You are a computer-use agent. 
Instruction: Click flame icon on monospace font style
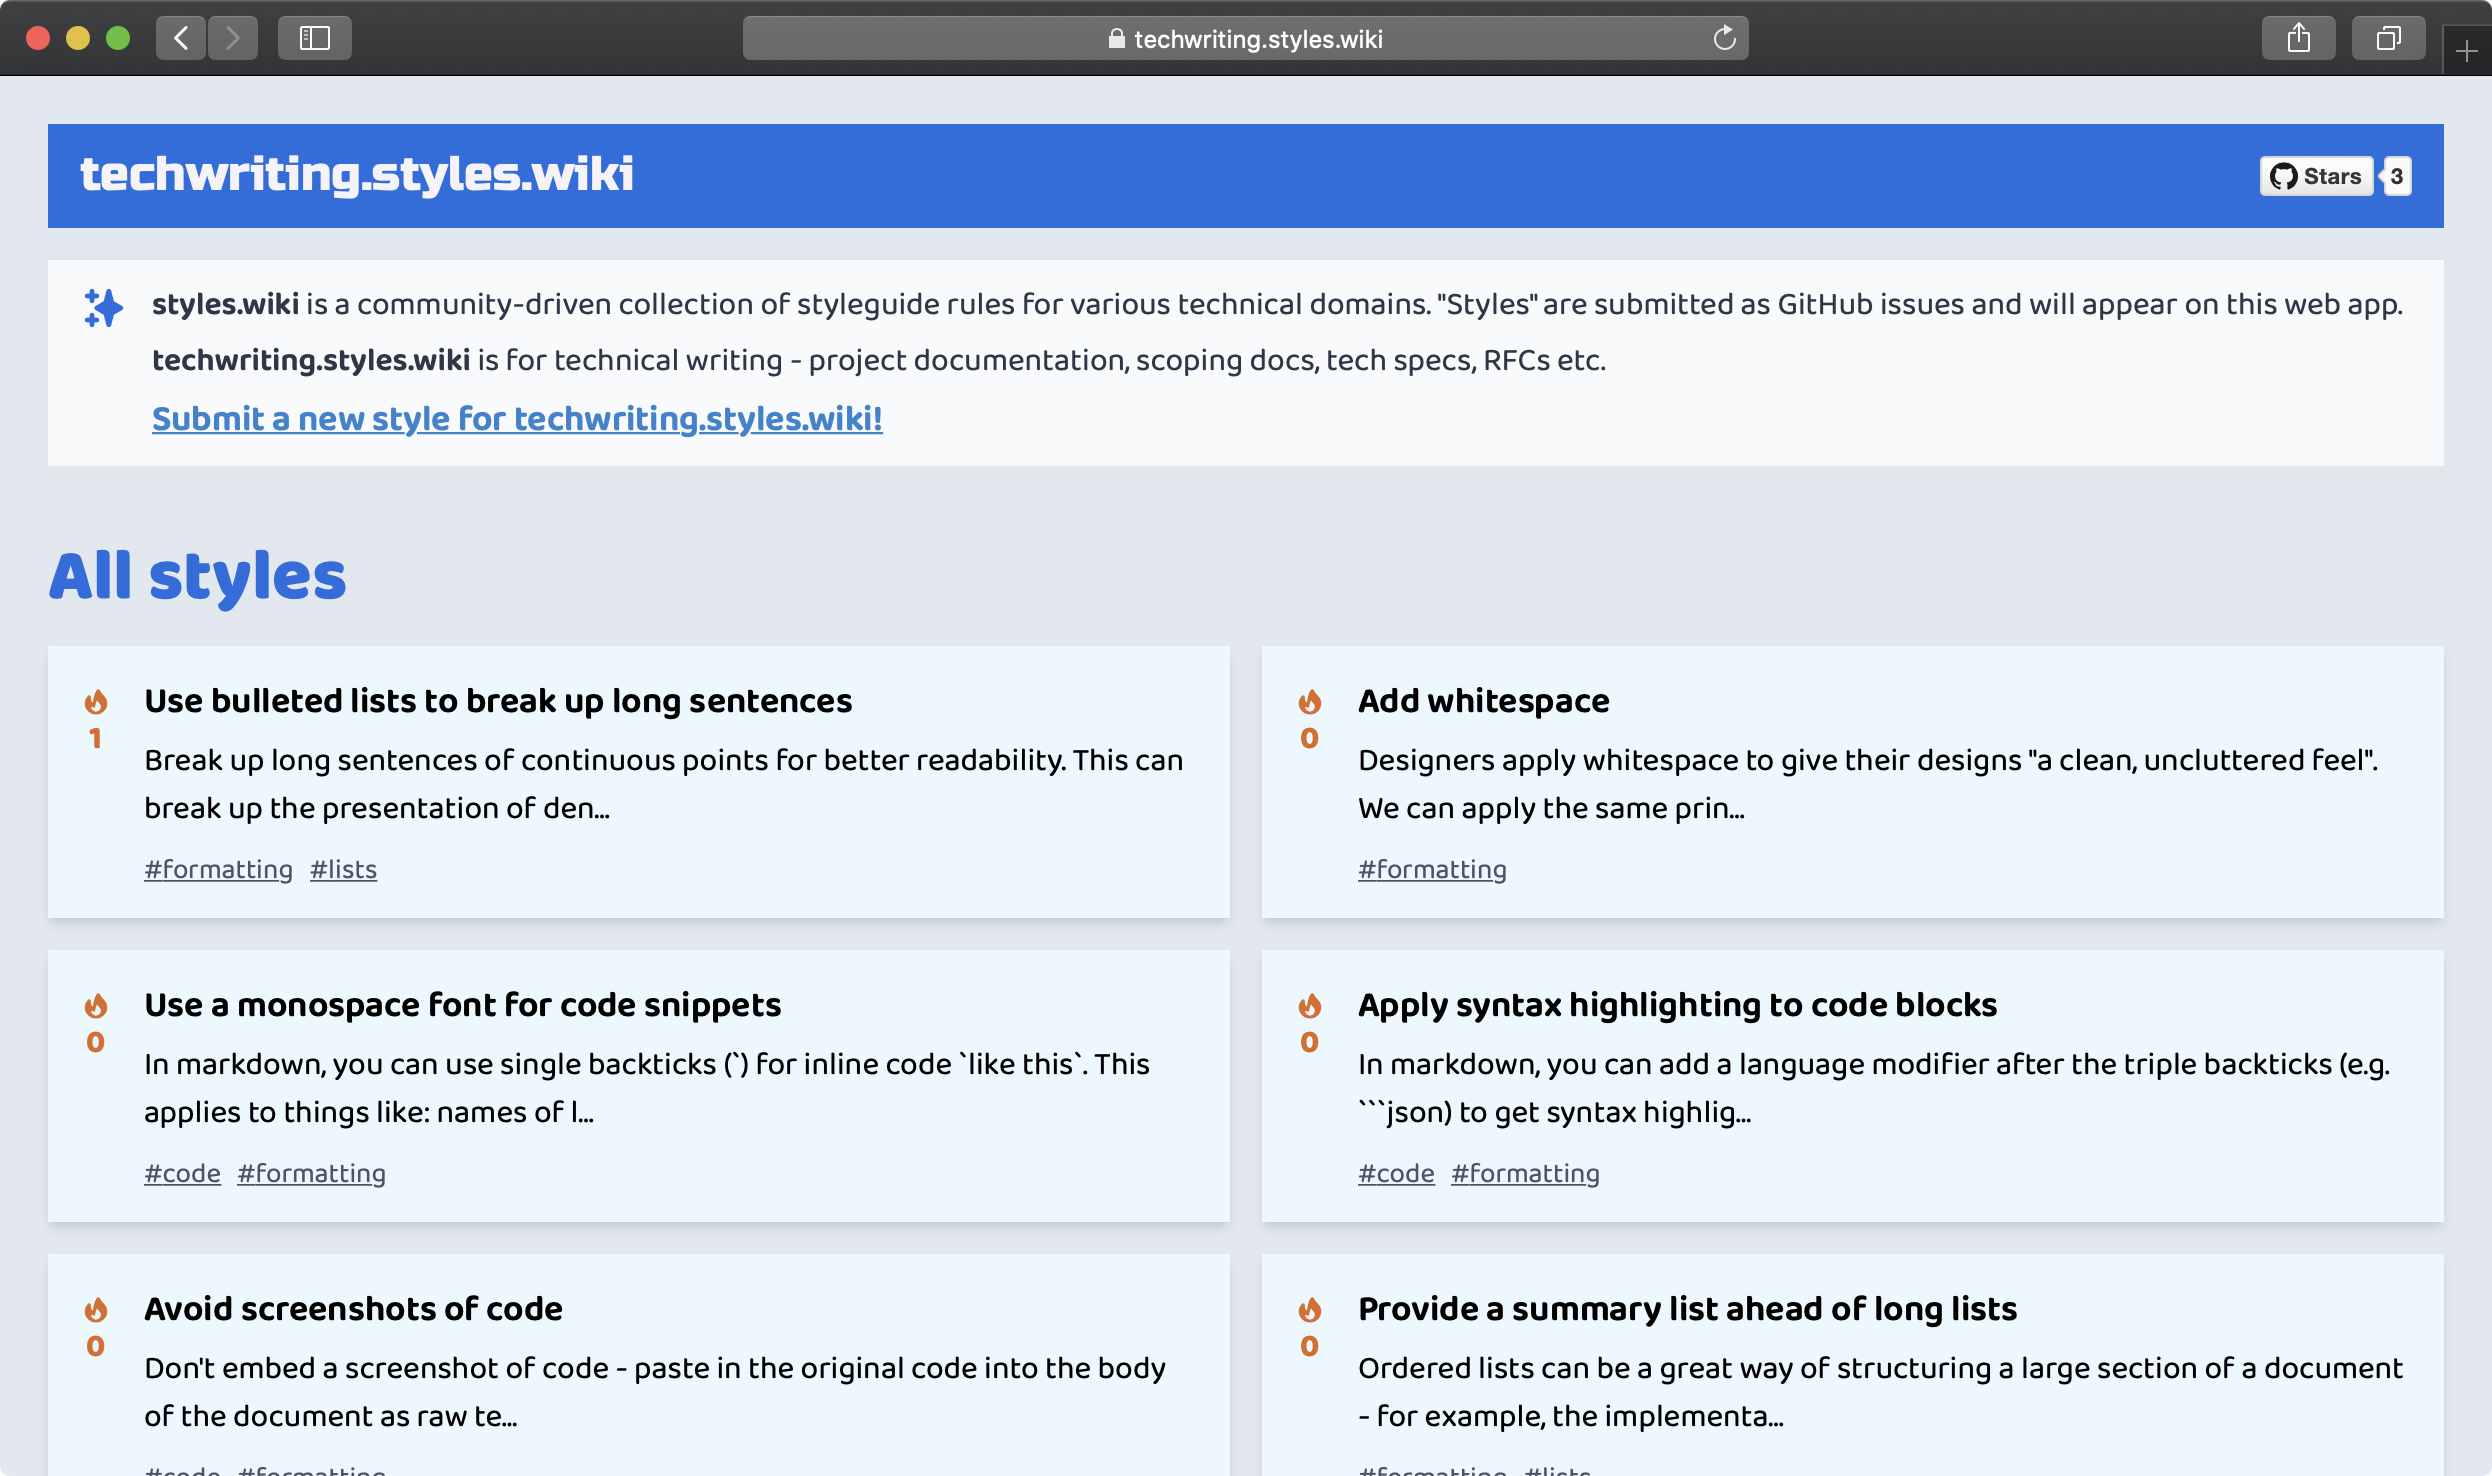coord(96,1006)
